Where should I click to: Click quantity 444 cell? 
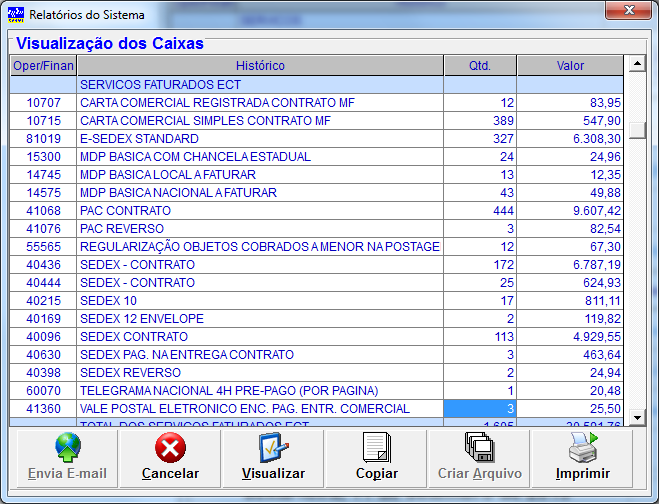point(480,211)
